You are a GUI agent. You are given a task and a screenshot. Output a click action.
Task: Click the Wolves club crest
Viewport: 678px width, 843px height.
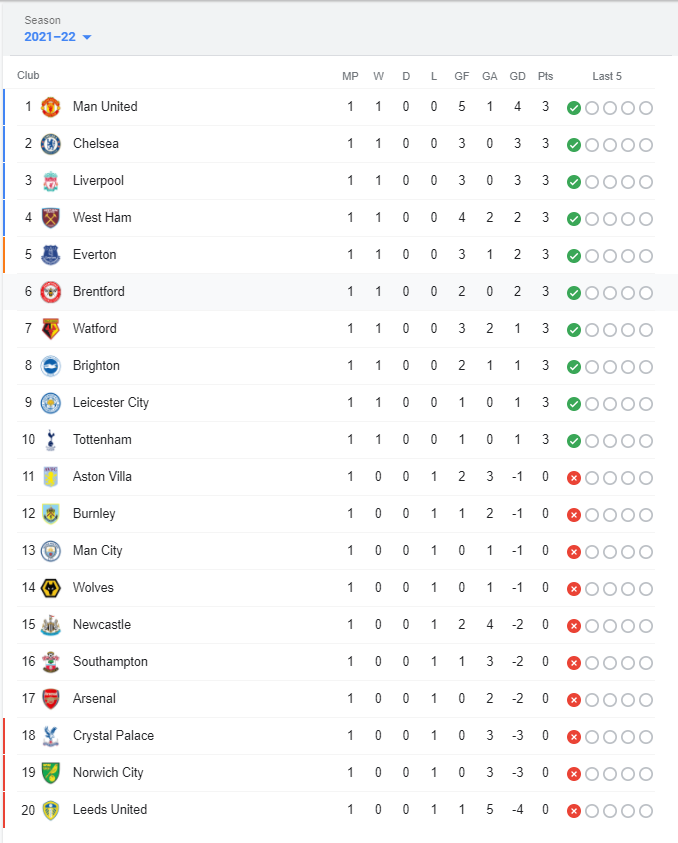coord(51,588)
